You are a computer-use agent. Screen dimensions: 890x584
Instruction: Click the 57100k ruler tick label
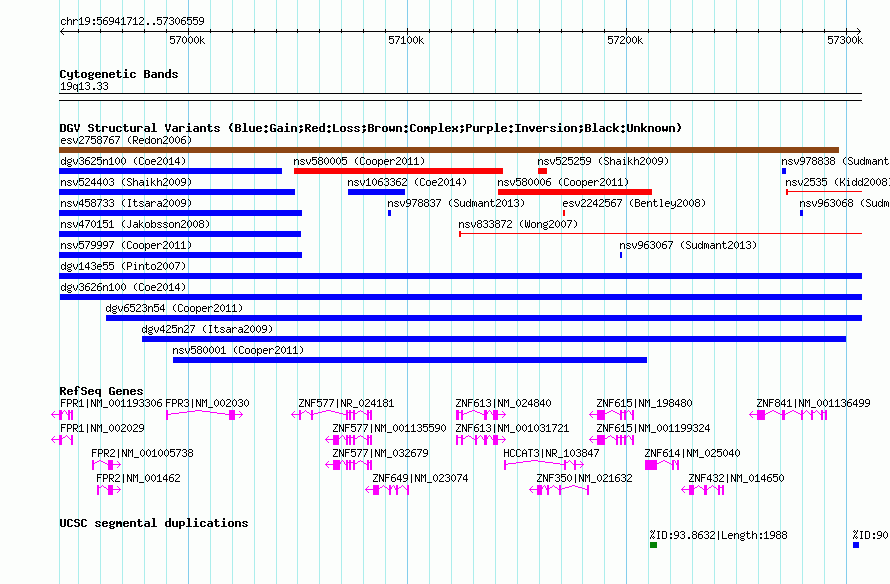pyautogui.click(x=406, y=40)
